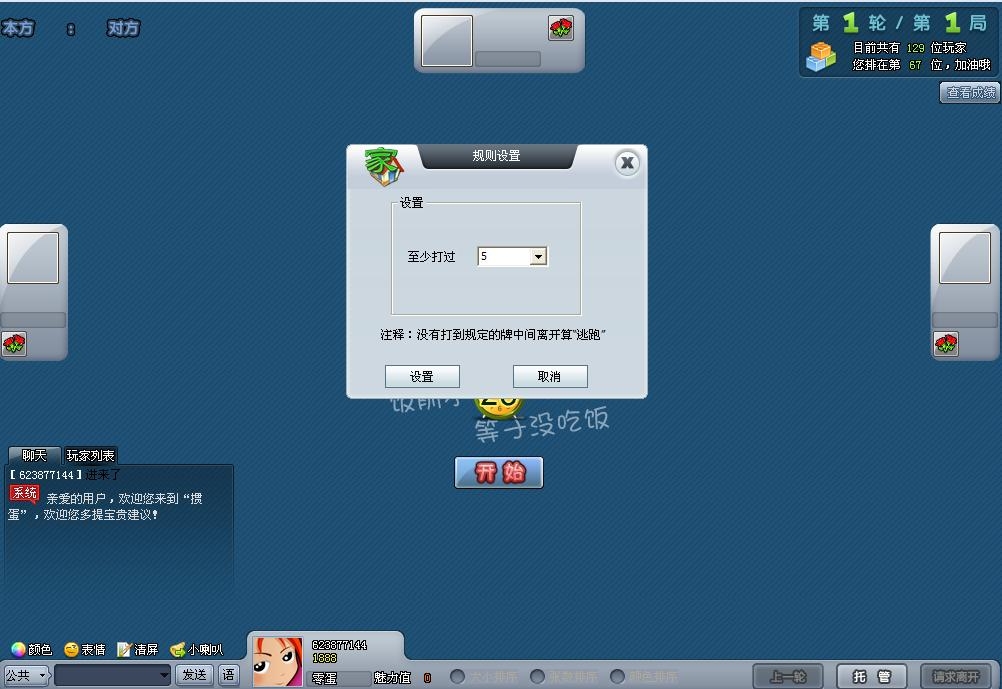This screenshot has height=689, width=1002.
Task: Switch to the 玩家列表 tab
Action: pyautogui.click(x=90, y=456)
